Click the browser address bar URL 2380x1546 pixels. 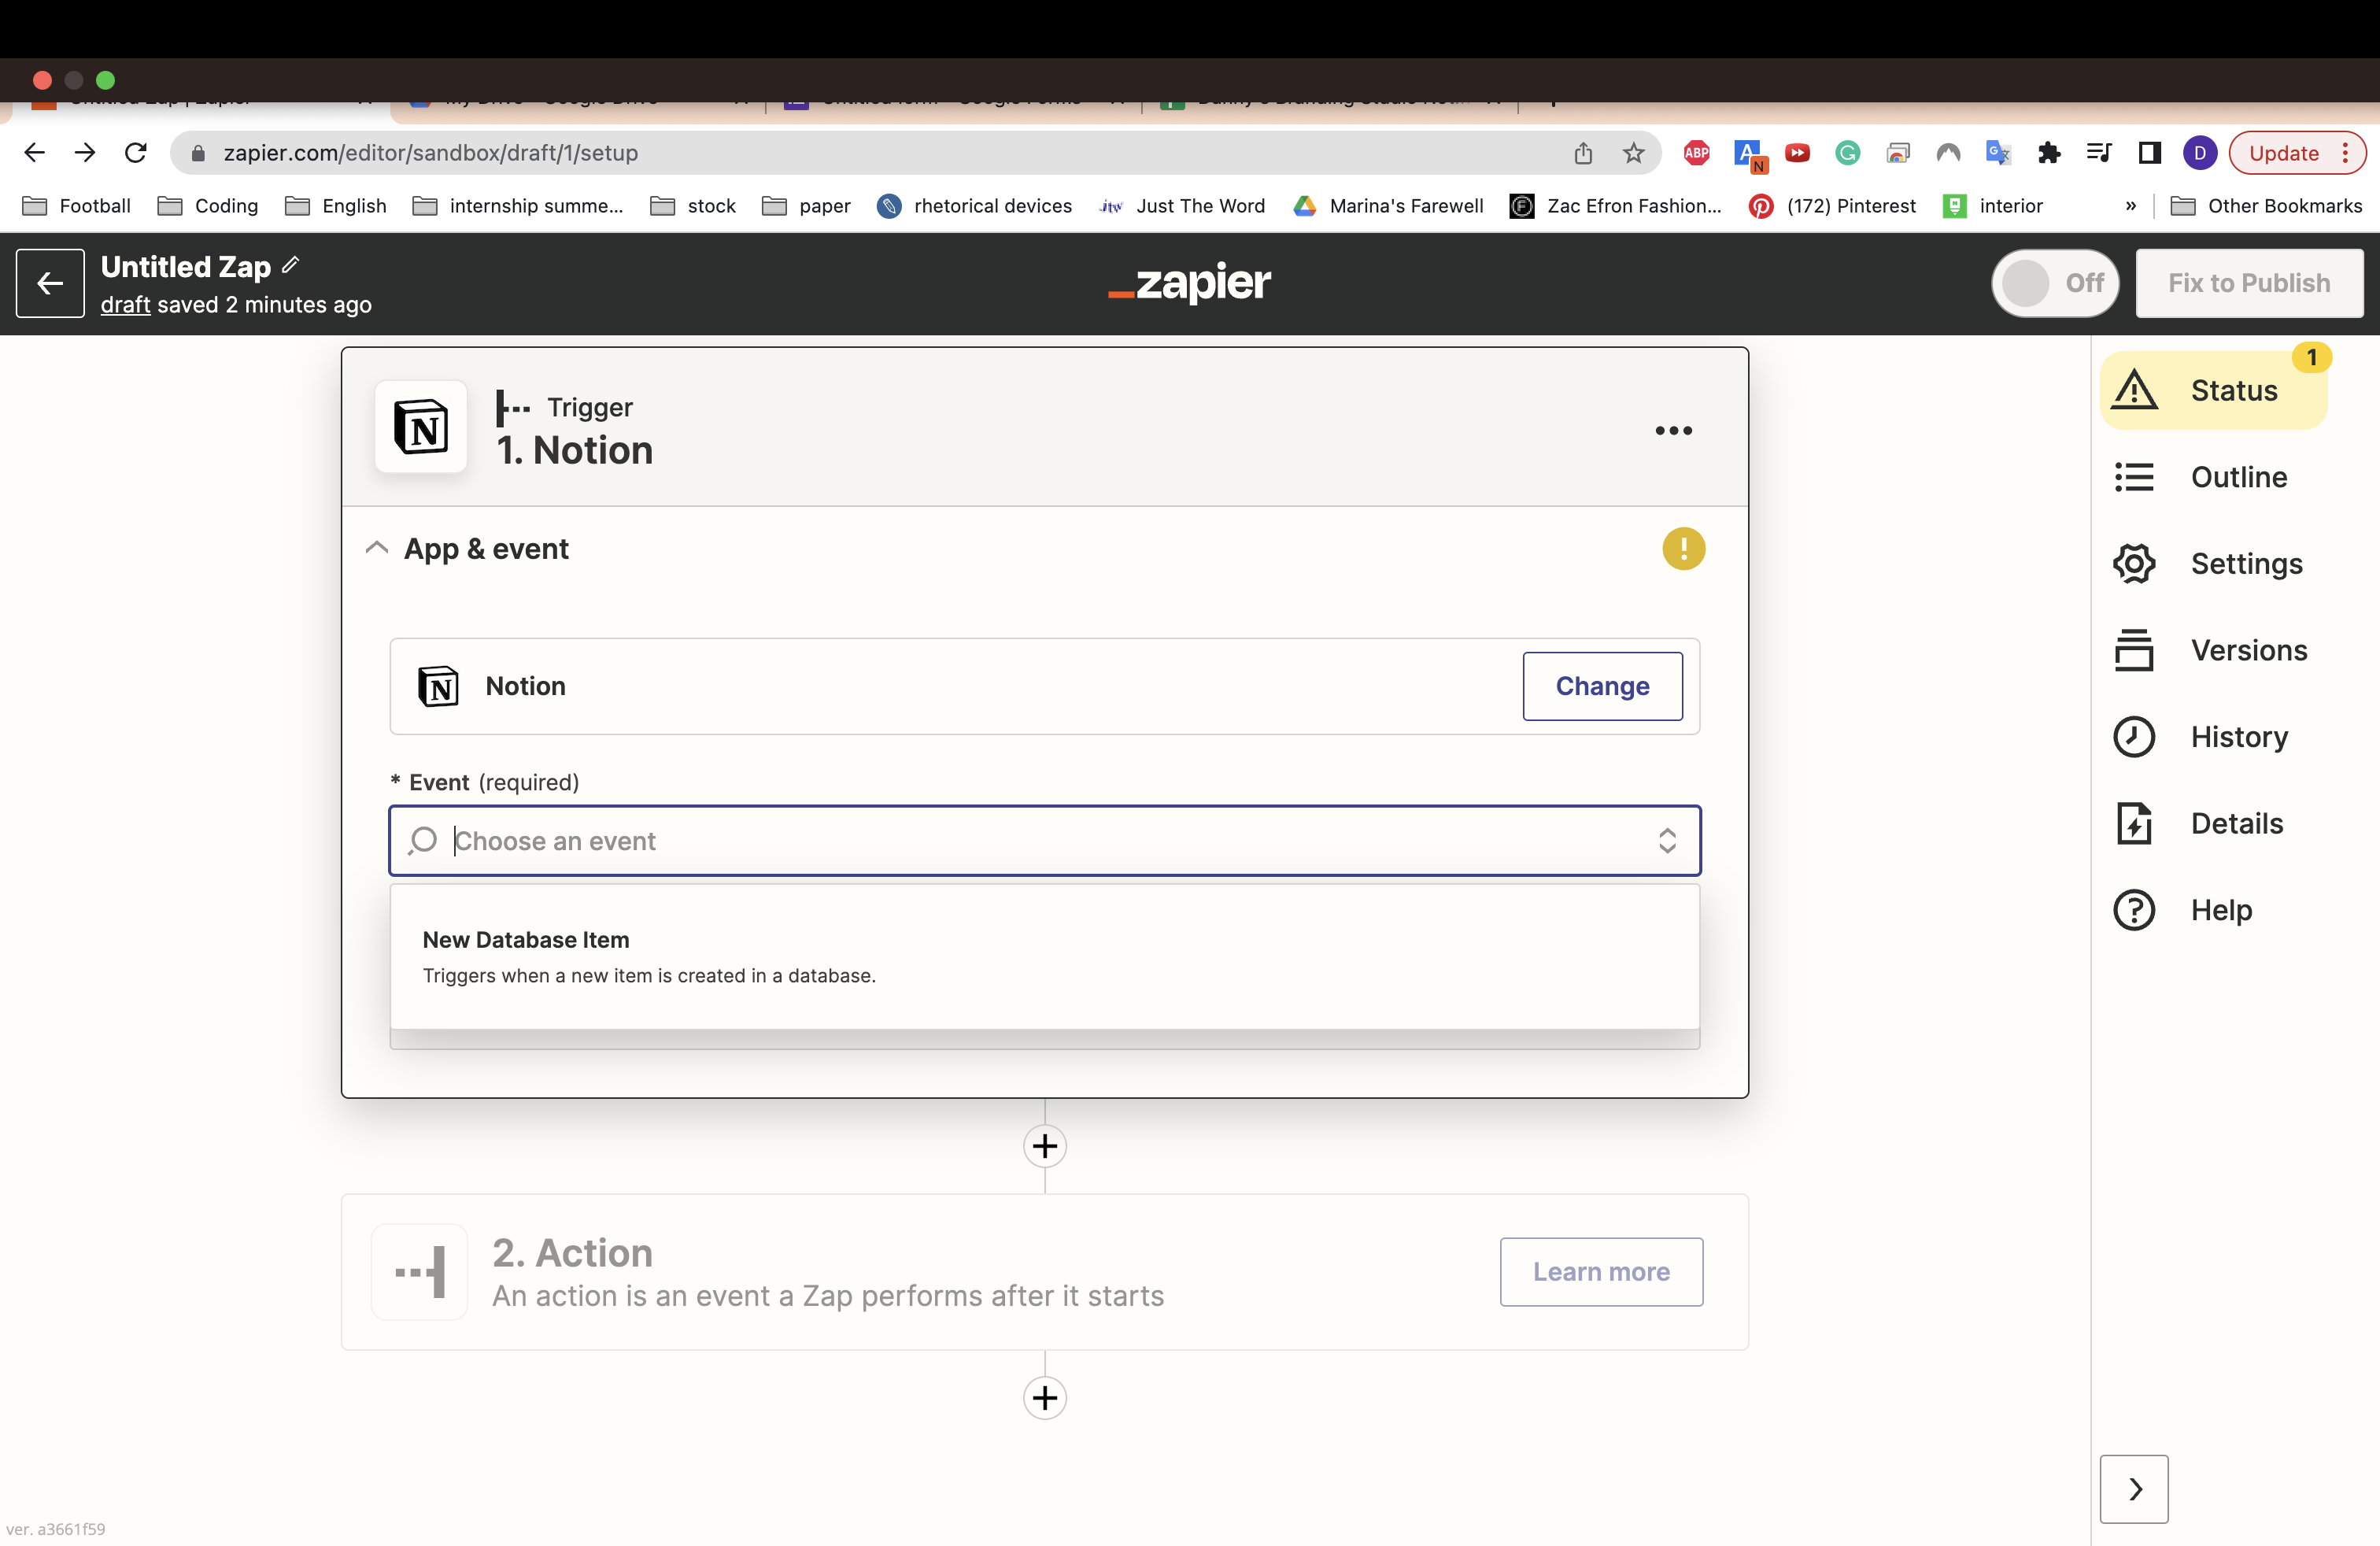431,153
